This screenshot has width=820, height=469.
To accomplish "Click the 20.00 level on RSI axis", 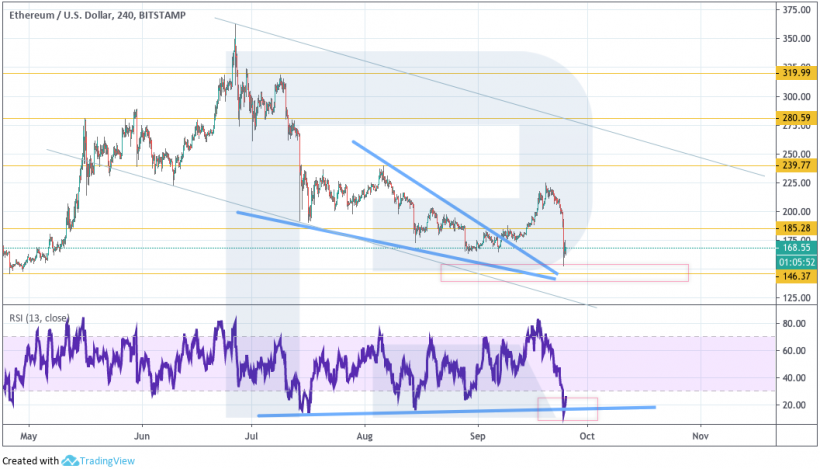I will (x=796, y=405).
